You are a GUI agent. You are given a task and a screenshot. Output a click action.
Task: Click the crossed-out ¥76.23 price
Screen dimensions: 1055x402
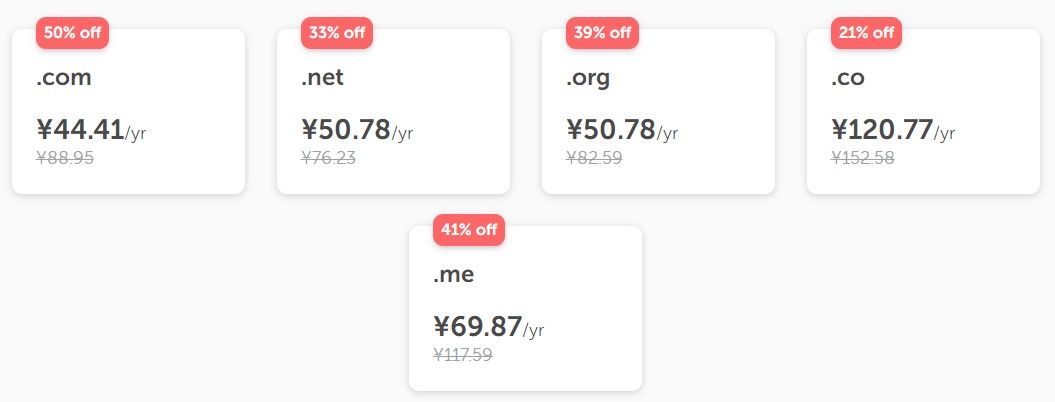tap(330, 157)
